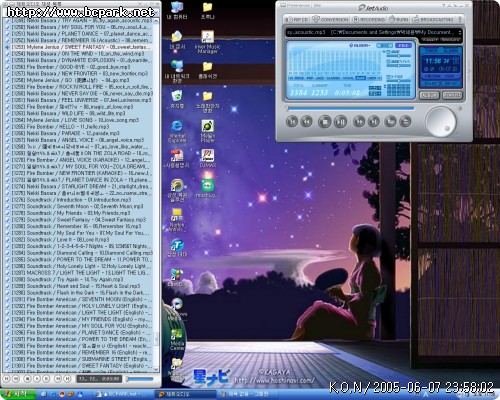Stop playback in JetAudio main player

tap(324, 122)
